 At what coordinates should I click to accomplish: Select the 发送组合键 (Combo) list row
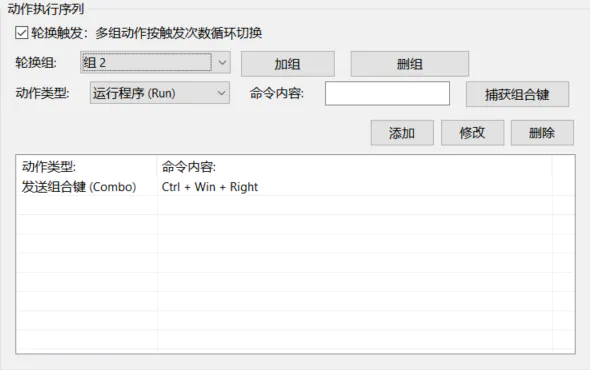pyautogui.click(x=295, y=187)
